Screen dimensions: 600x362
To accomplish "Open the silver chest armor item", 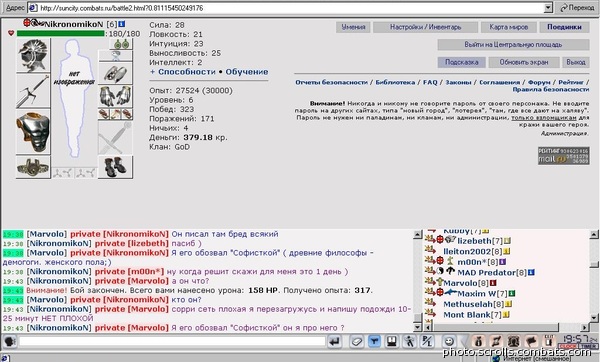I will coord(33,132).
